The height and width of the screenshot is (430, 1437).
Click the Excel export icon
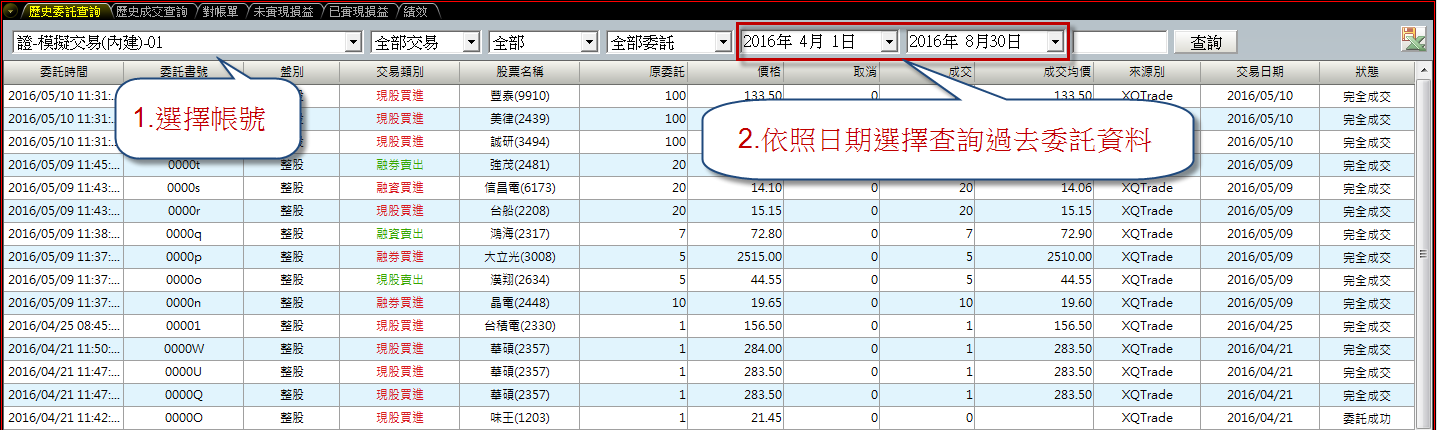1413,40
